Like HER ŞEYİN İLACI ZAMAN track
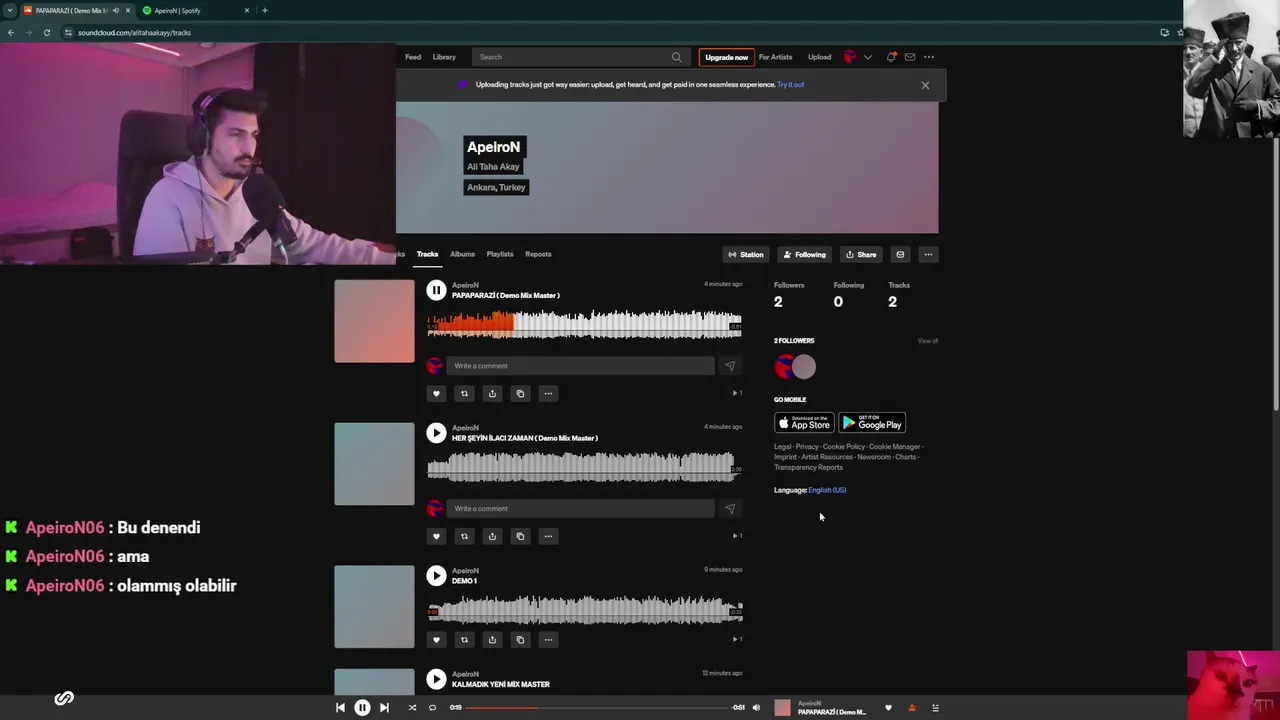 tap(436, 536)
